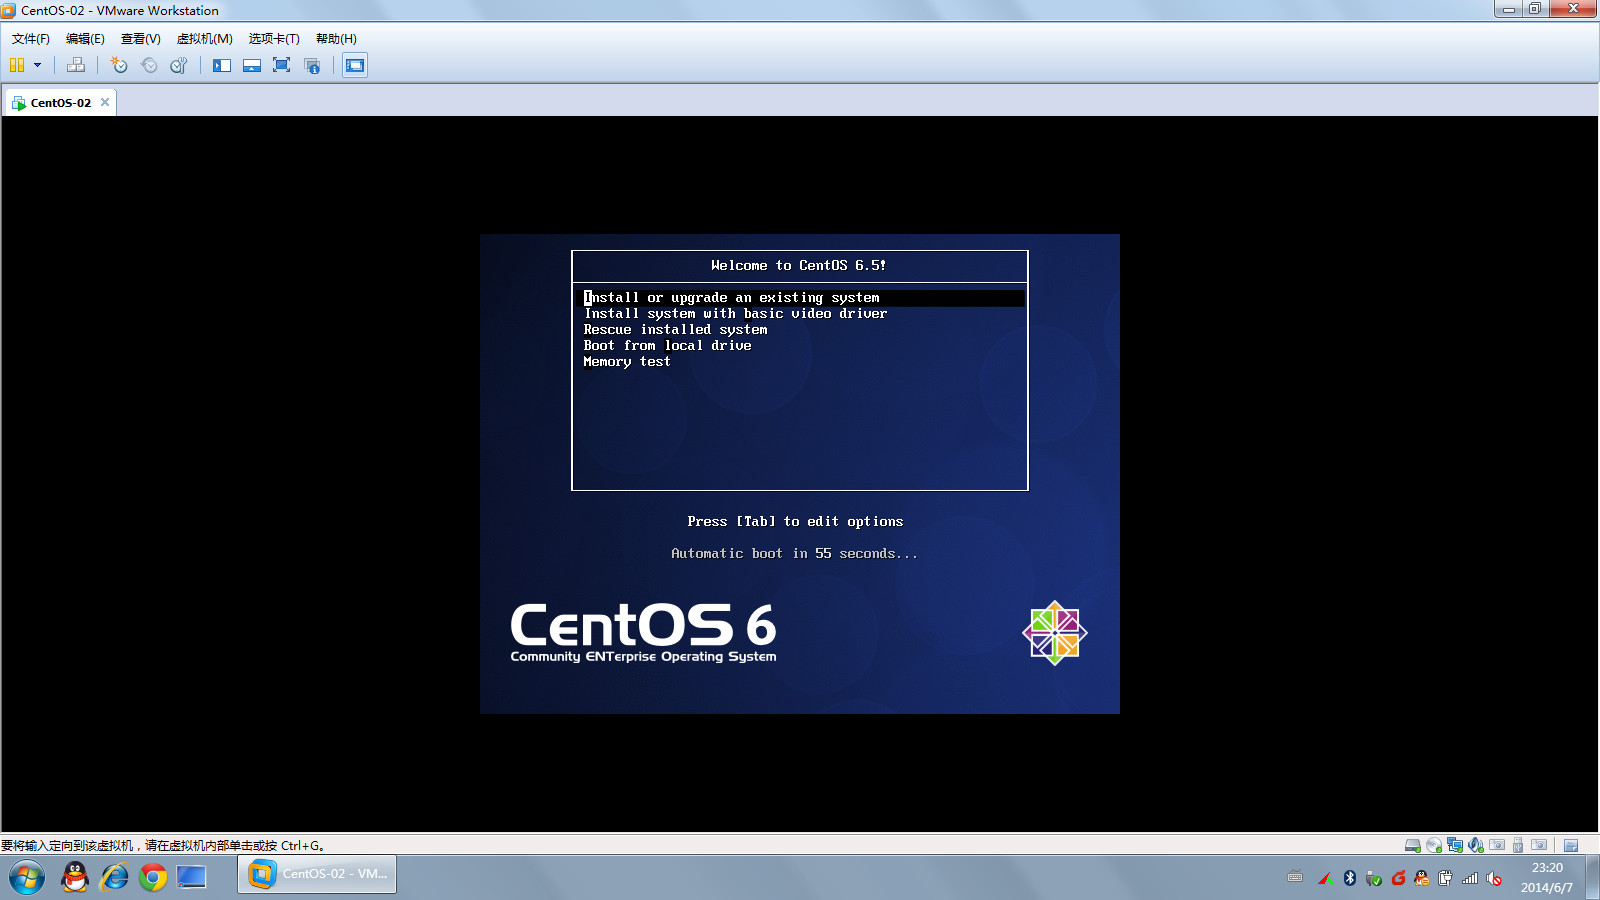Click the show desktop button

coord(1592,877)
